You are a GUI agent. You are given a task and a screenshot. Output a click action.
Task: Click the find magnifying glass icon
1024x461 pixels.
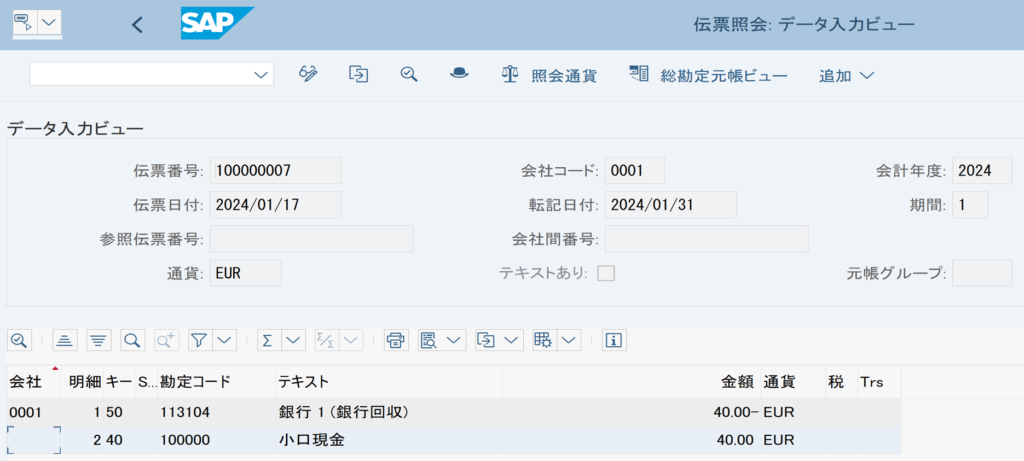(133, 340)
